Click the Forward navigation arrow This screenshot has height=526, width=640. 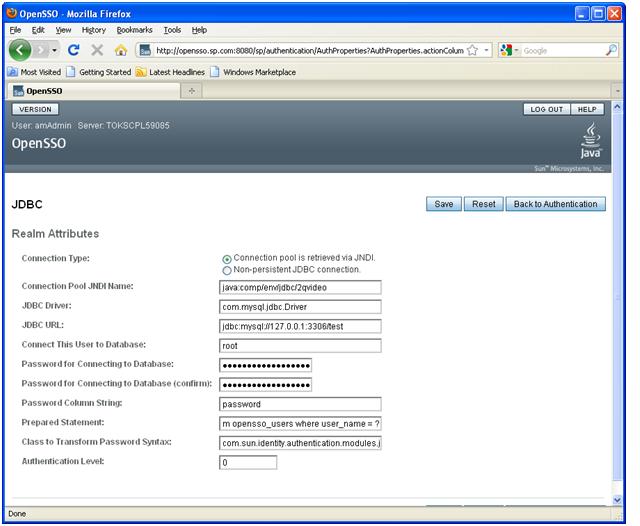coord(41,50)
